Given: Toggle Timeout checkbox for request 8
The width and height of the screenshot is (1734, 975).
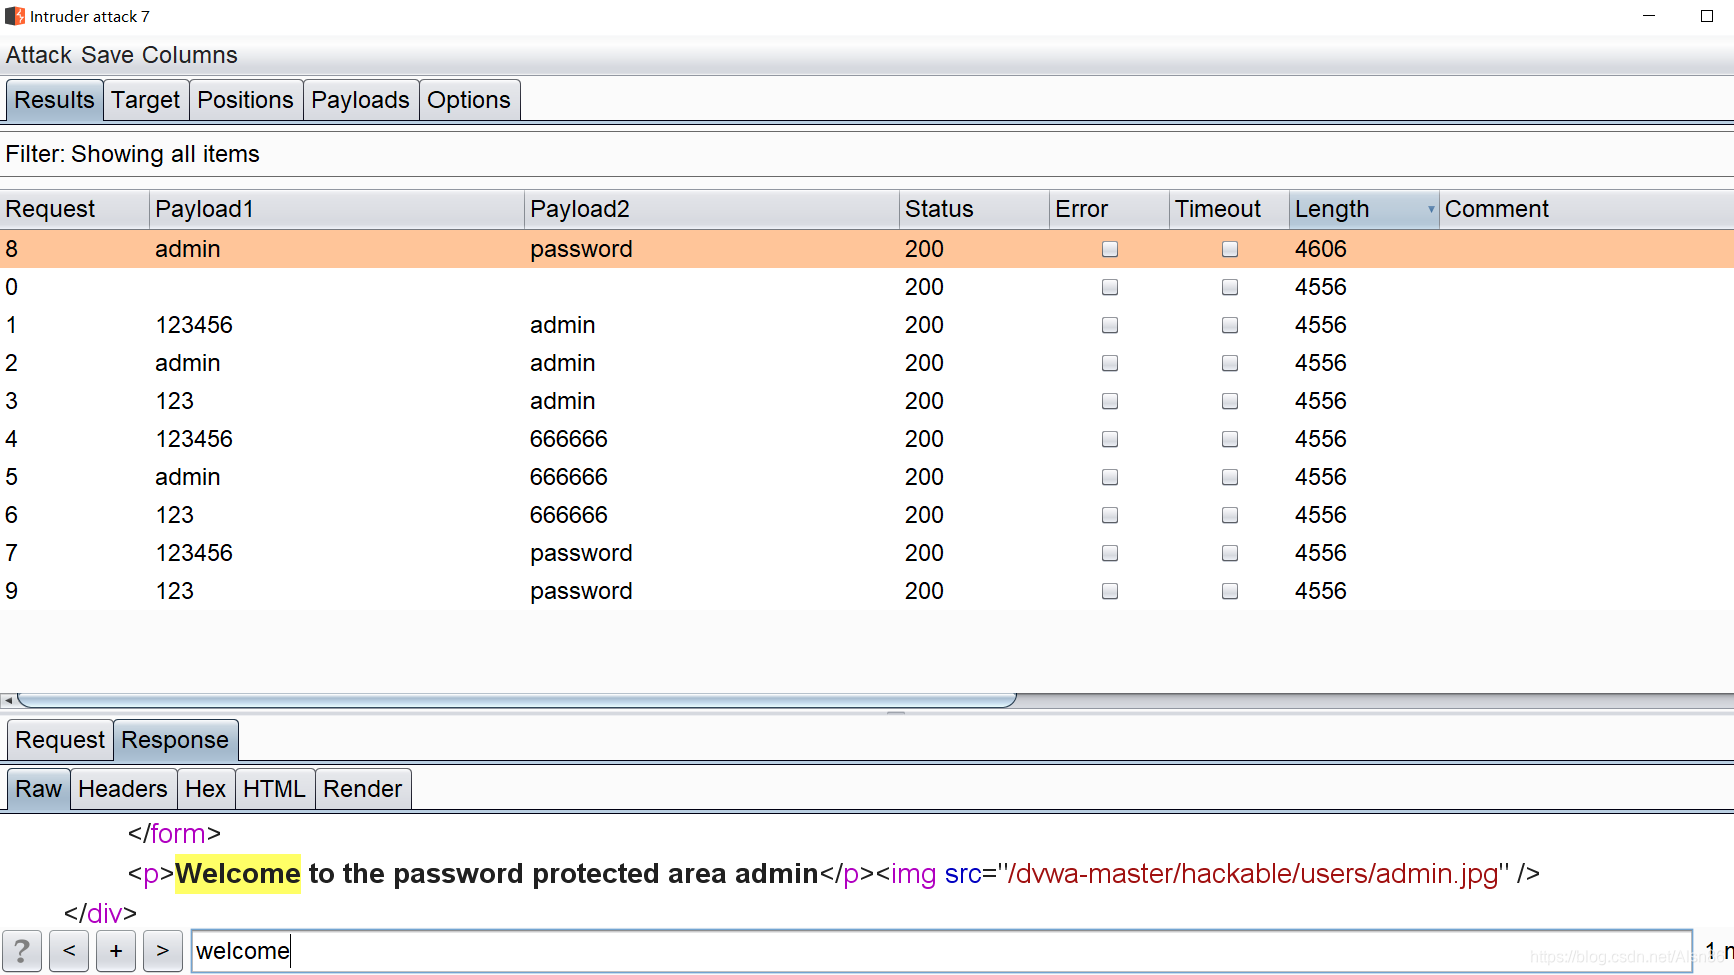Looking at the screenshot, I should pyautogui.click(x=1230, y=249).
